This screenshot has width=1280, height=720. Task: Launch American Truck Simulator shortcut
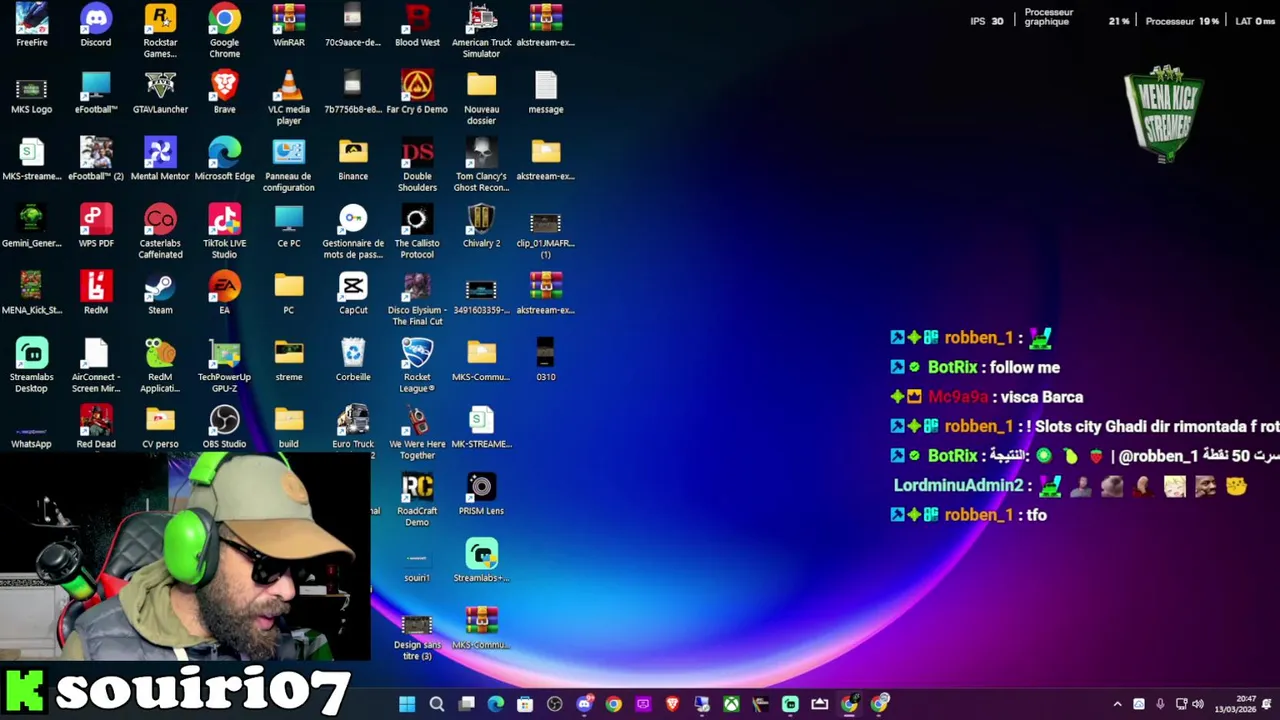click(x=481, y=31)
